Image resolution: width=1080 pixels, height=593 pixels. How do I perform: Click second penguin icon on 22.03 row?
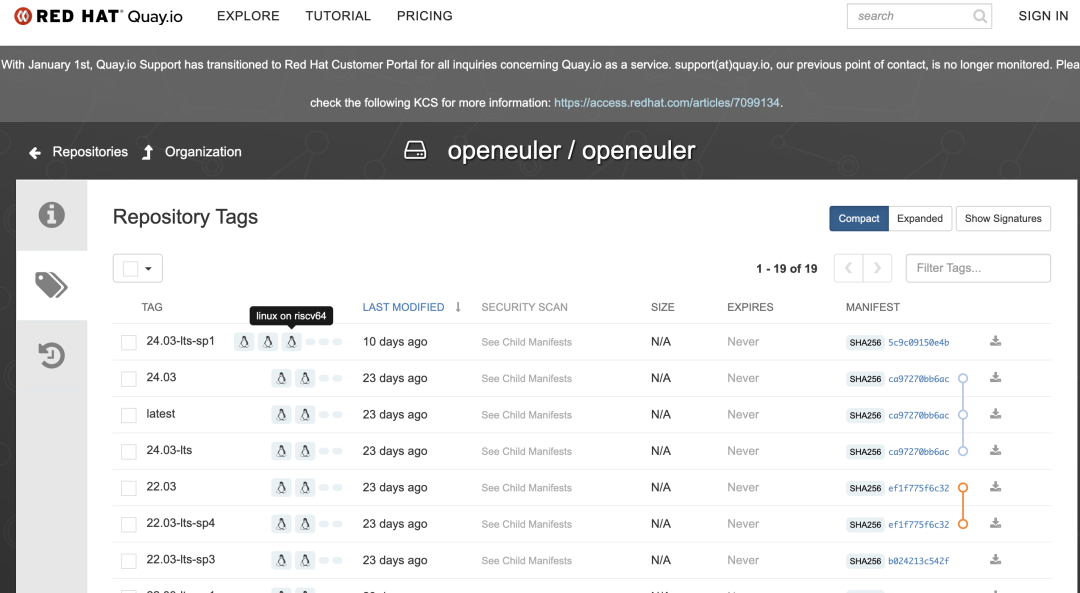(x=305, y=488)
